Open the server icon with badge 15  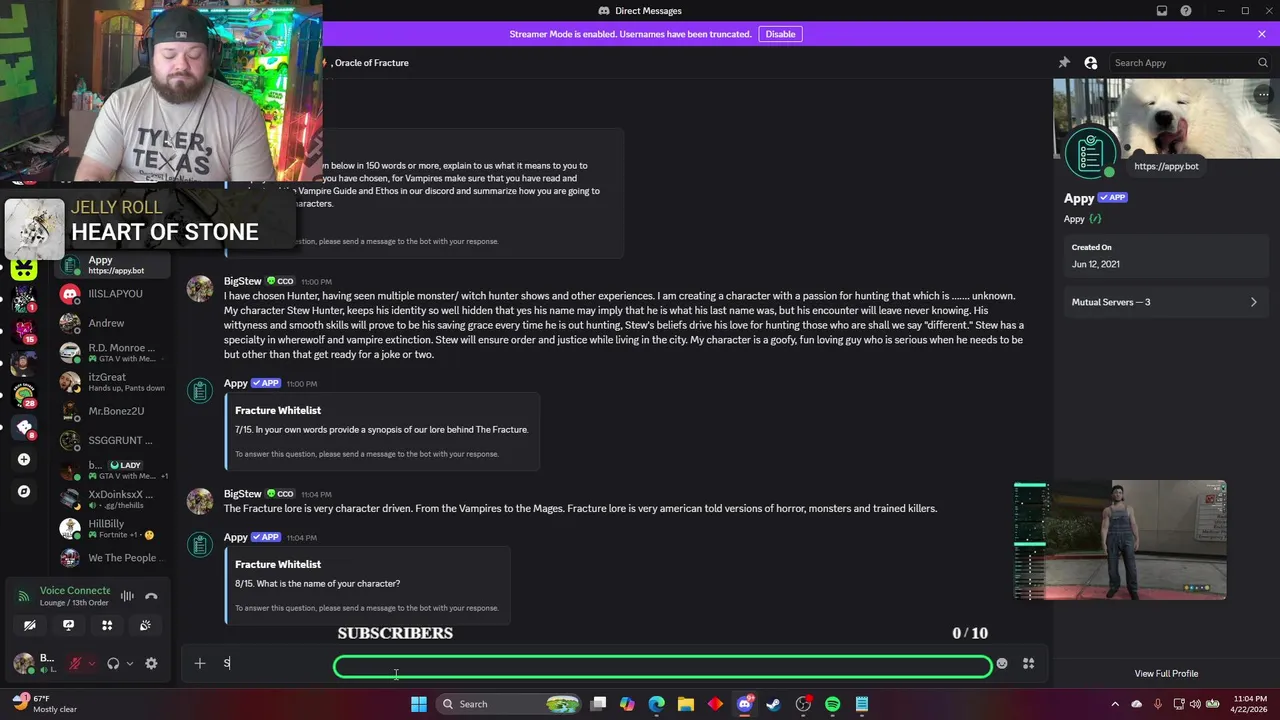pyautogui.click(x=24, y=329)
